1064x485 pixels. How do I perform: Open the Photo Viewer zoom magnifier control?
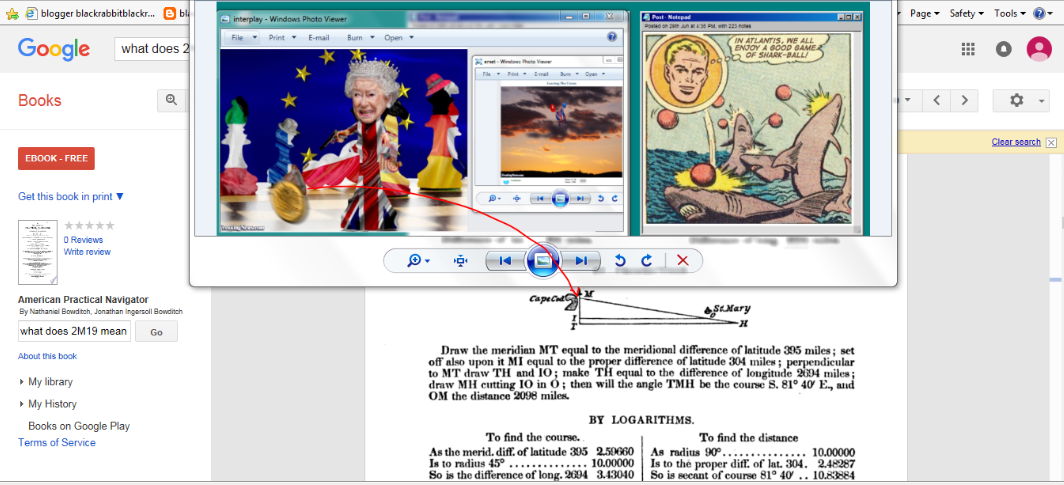tap(418, 260)
